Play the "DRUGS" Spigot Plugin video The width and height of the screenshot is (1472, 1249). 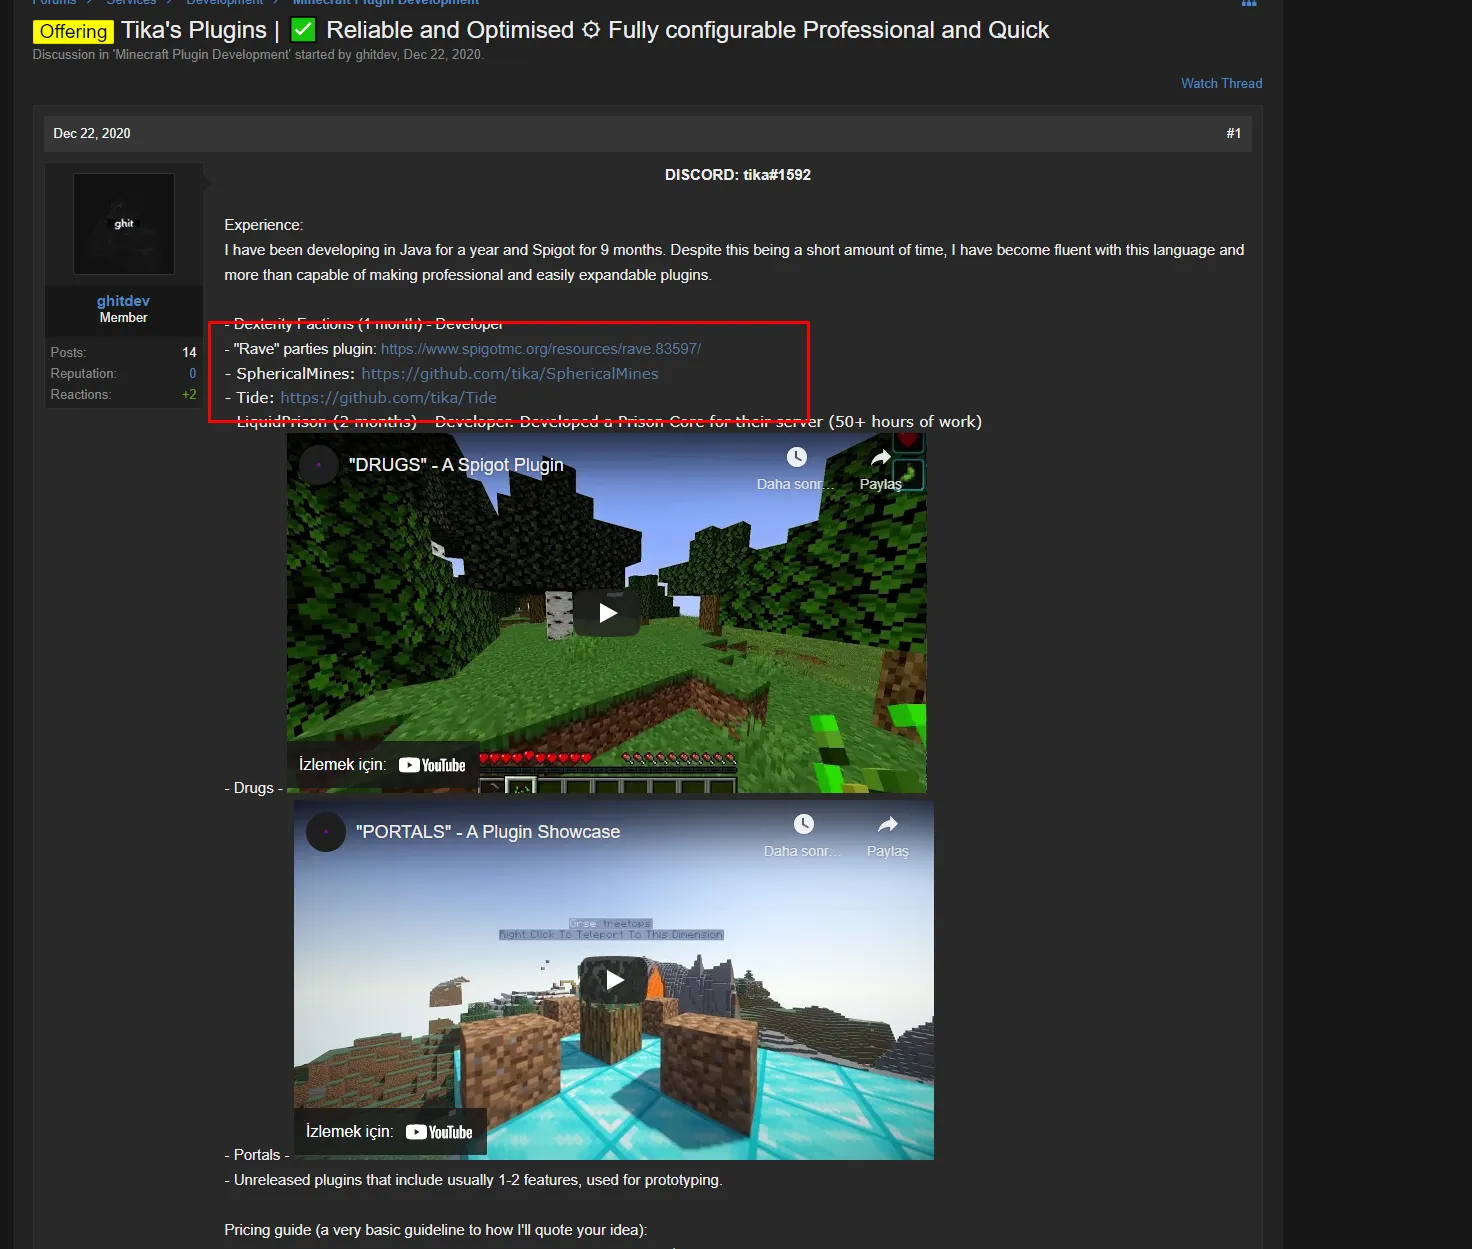click(607, 613)
